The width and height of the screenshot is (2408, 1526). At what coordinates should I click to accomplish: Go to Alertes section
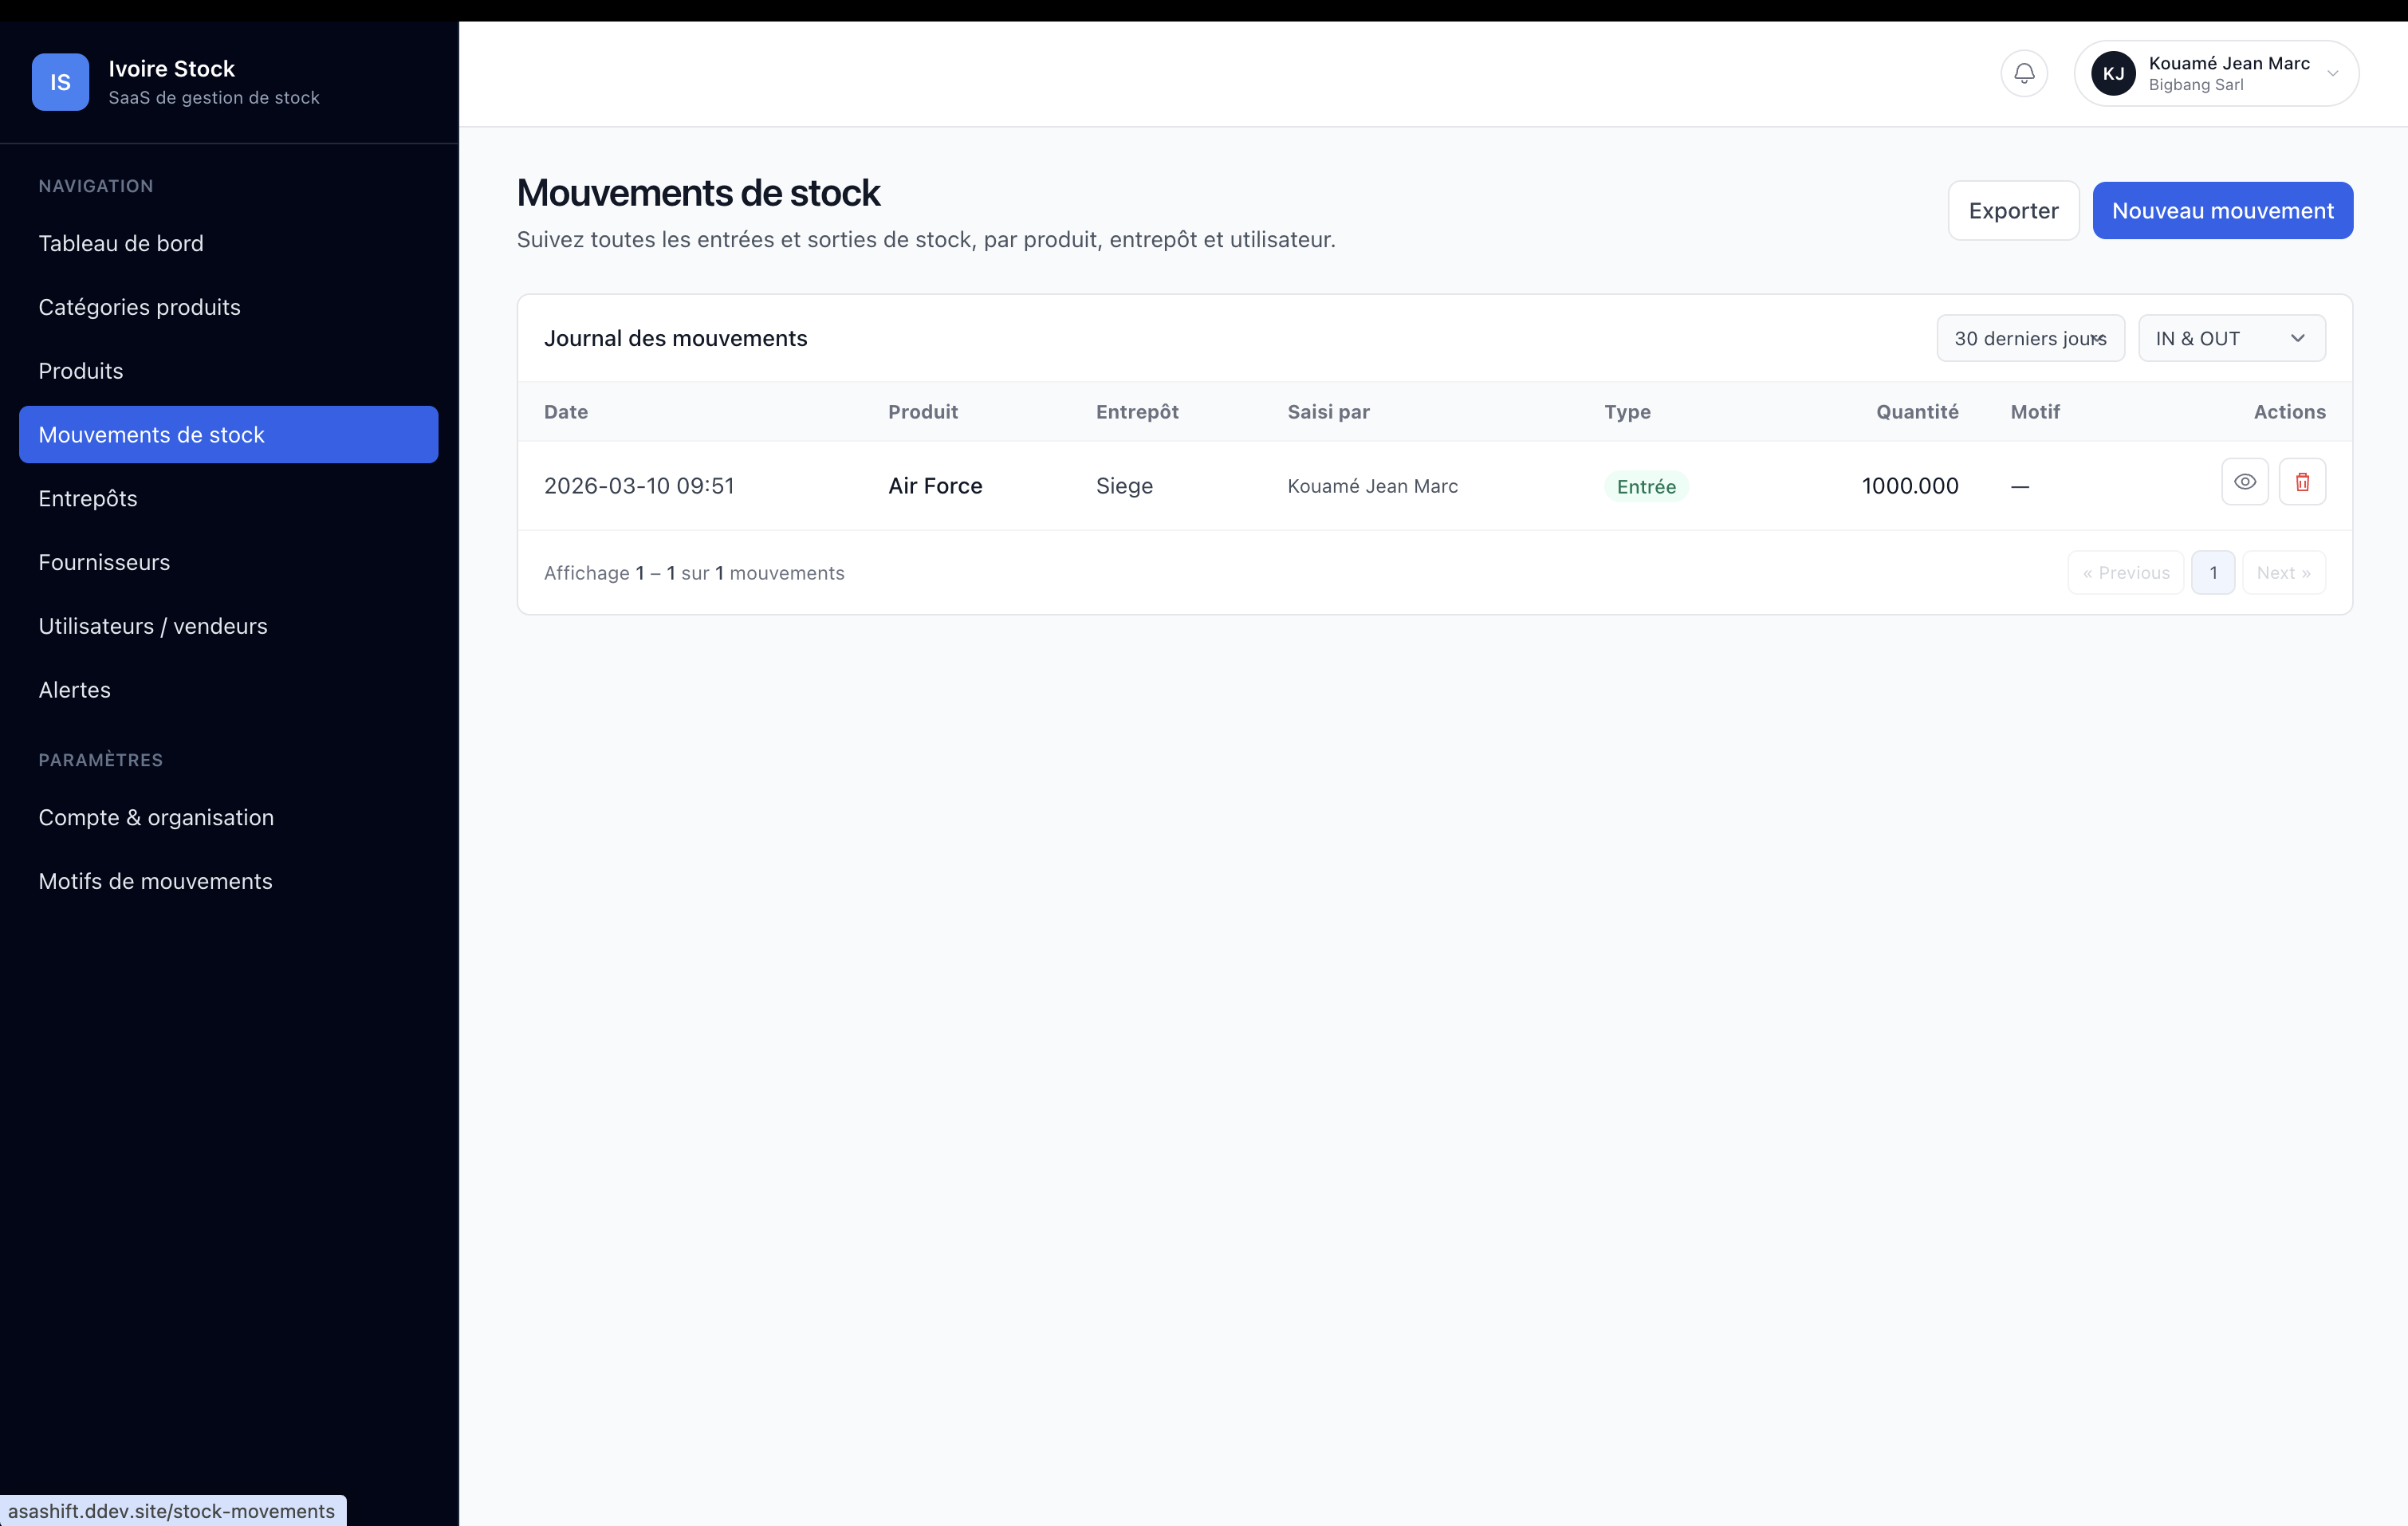[x=75, y=690]
